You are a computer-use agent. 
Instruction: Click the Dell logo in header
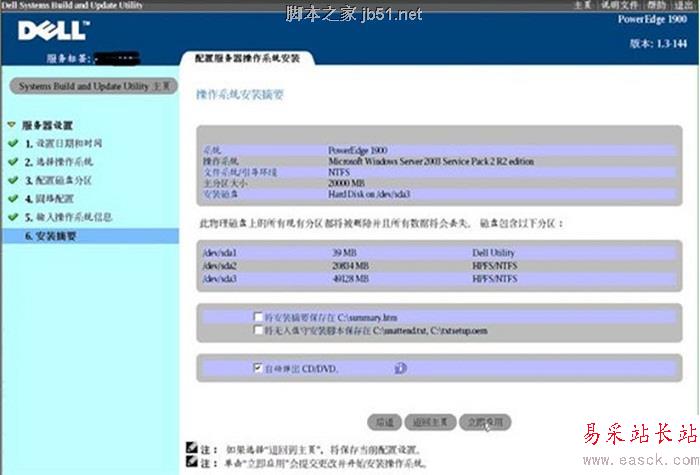pos(54,31)
